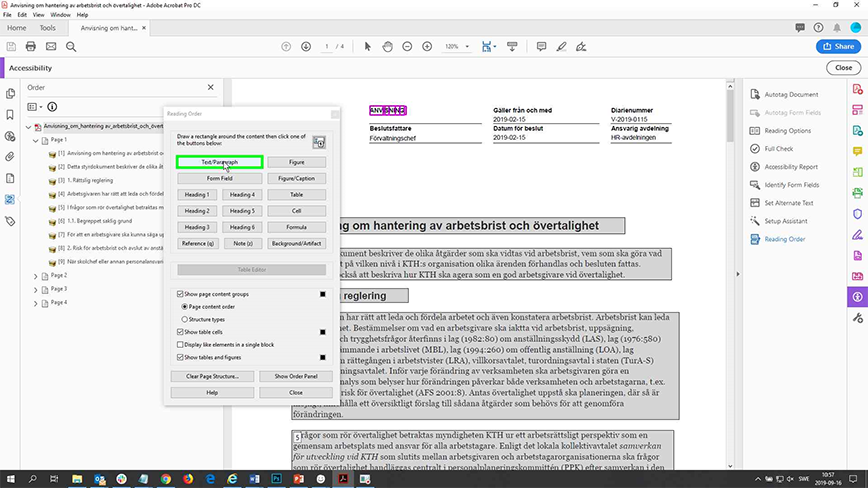This screenshot has width=868, height=488.
Task: Open the help question mark icon
Action: tap(818, 28)
